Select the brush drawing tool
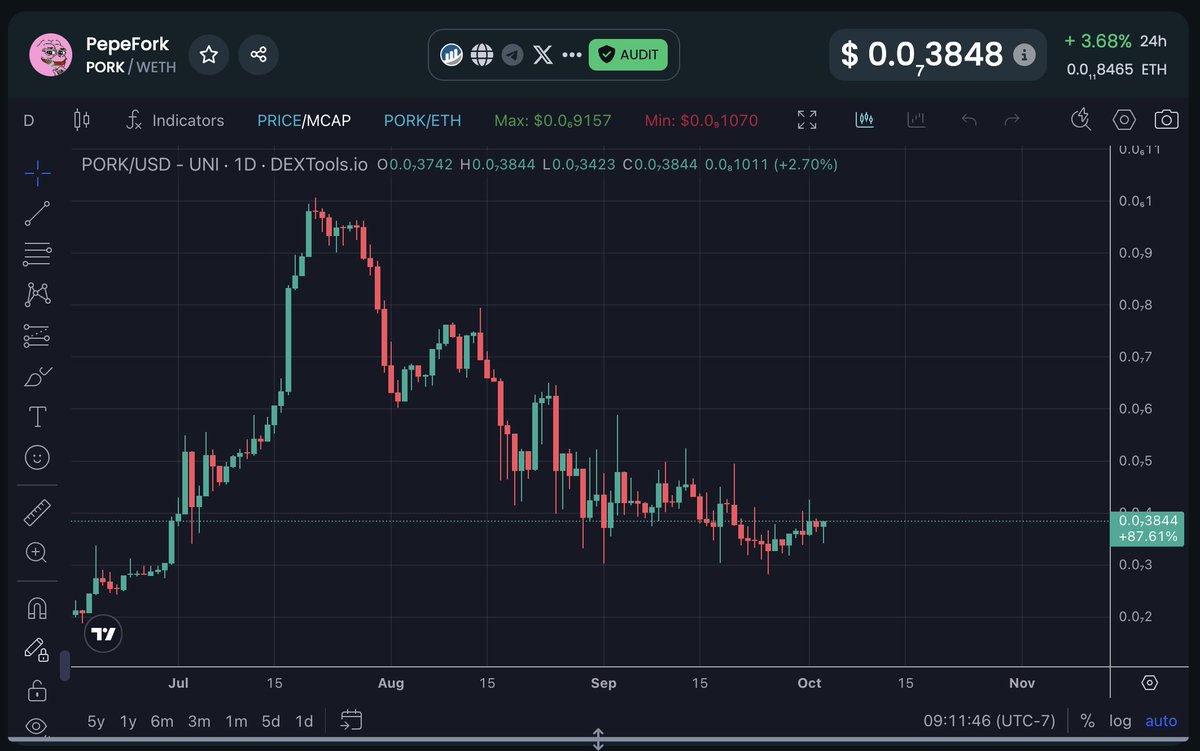 (38, 377)
